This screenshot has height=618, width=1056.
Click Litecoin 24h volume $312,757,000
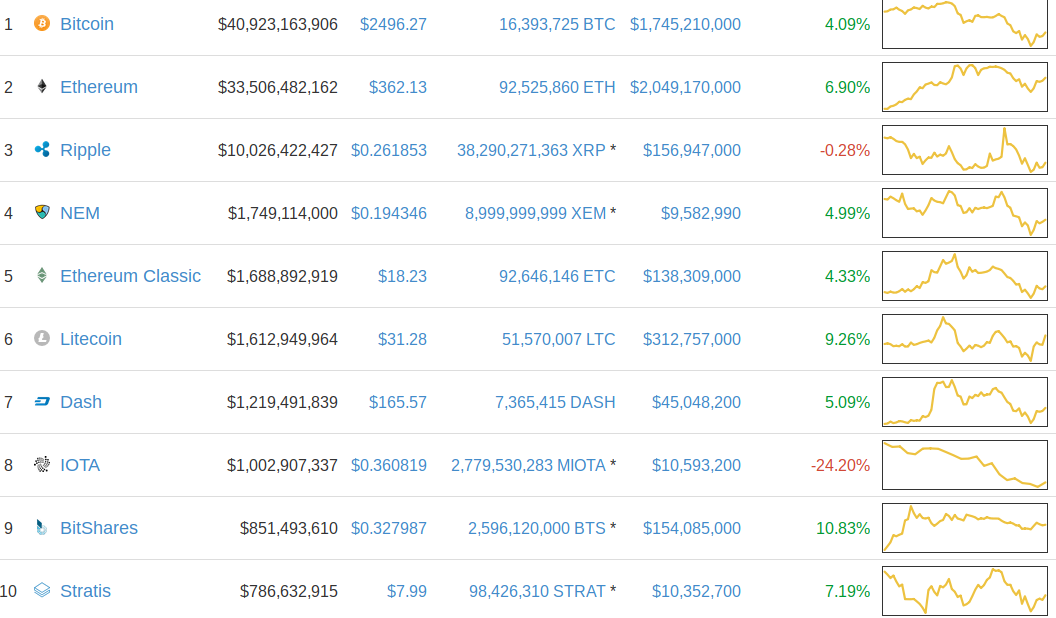pos(691,339)
